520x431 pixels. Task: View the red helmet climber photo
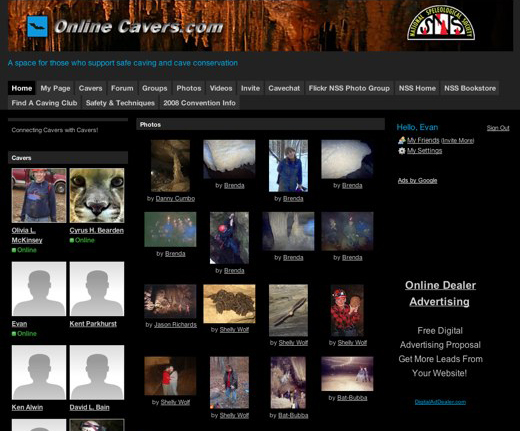pos(229,238)
